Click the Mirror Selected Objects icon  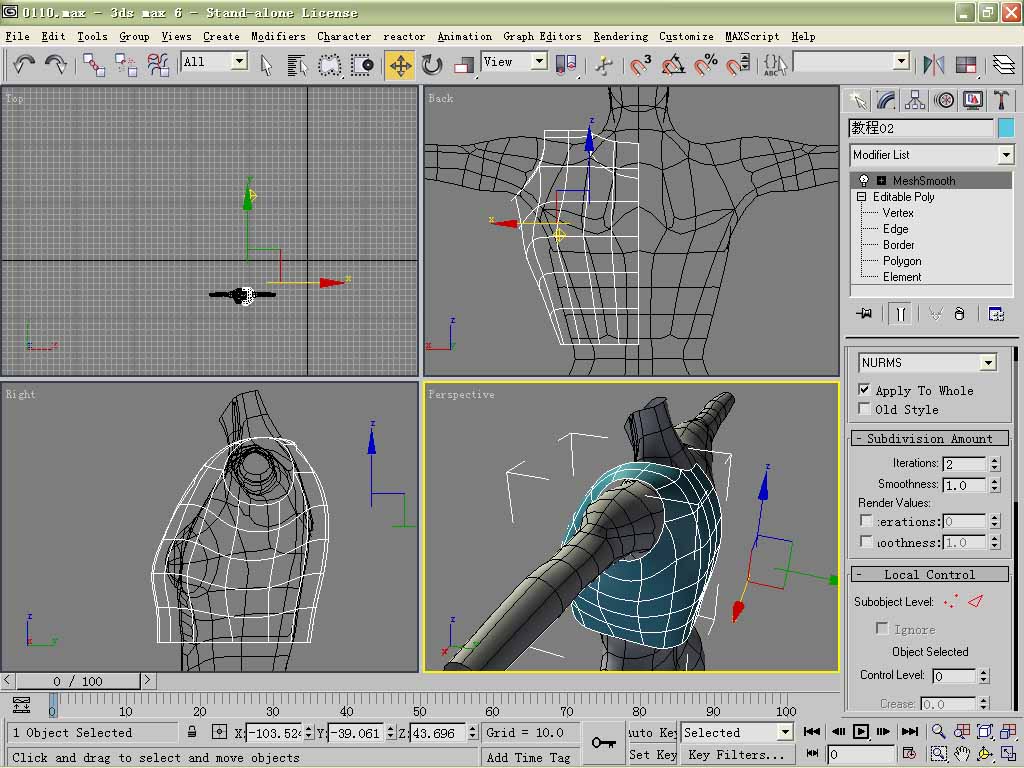[x=934, y=64]
